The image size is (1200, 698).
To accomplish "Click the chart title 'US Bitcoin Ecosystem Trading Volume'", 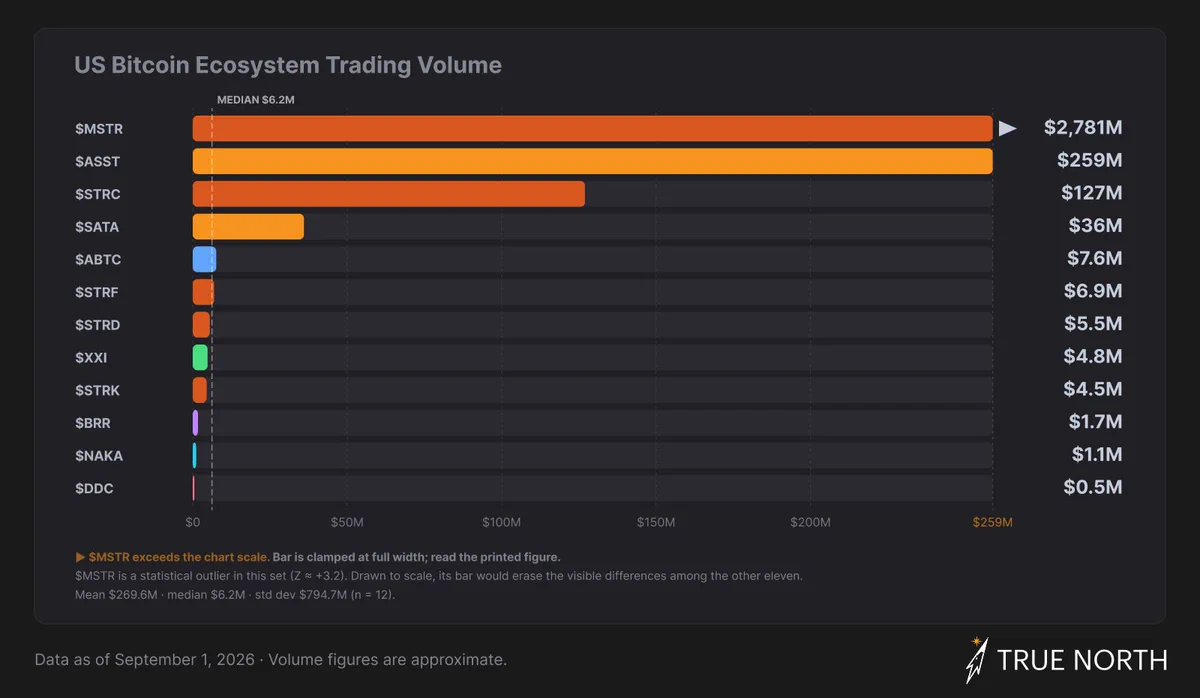I will pos(288,66).
